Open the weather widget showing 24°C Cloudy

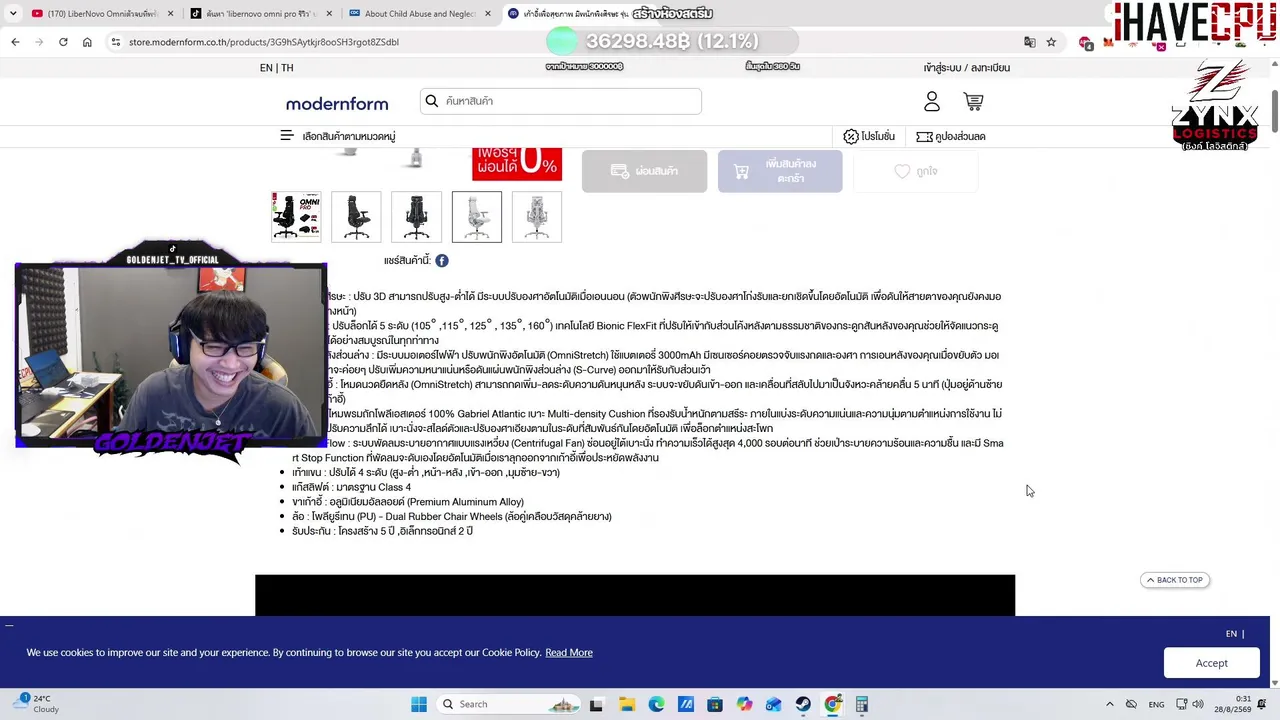tap(37, 704)
